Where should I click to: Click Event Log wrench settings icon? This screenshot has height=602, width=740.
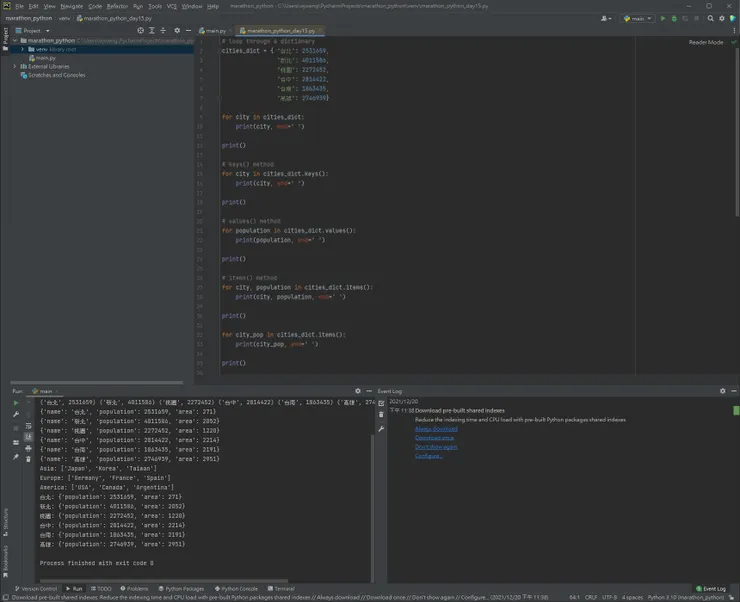point(381,429)
